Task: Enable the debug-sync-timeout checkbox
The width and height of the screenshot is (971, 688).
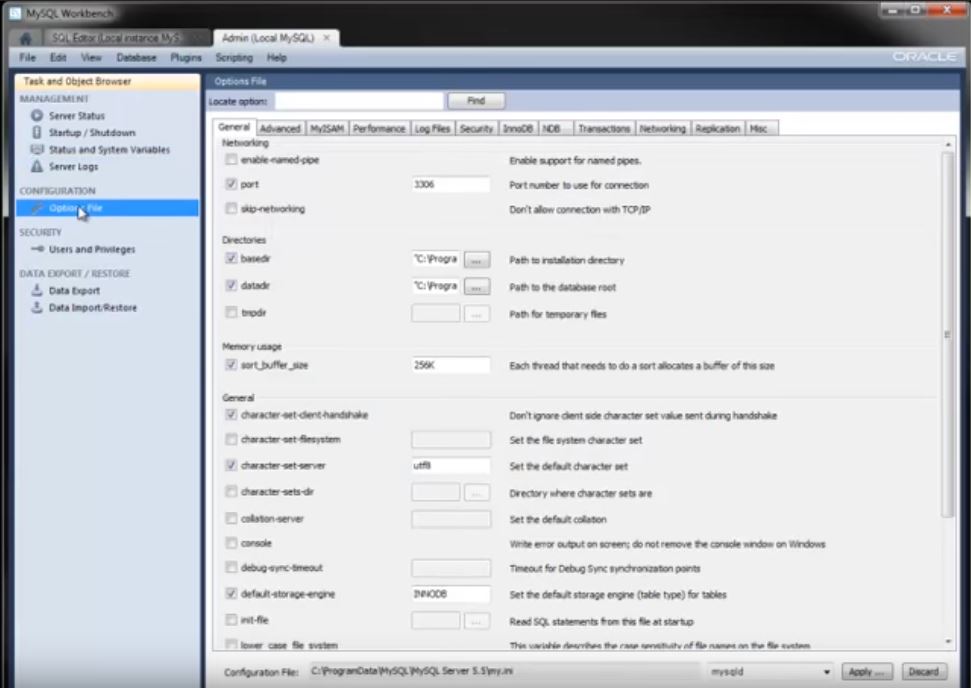Action: (231, 567)
